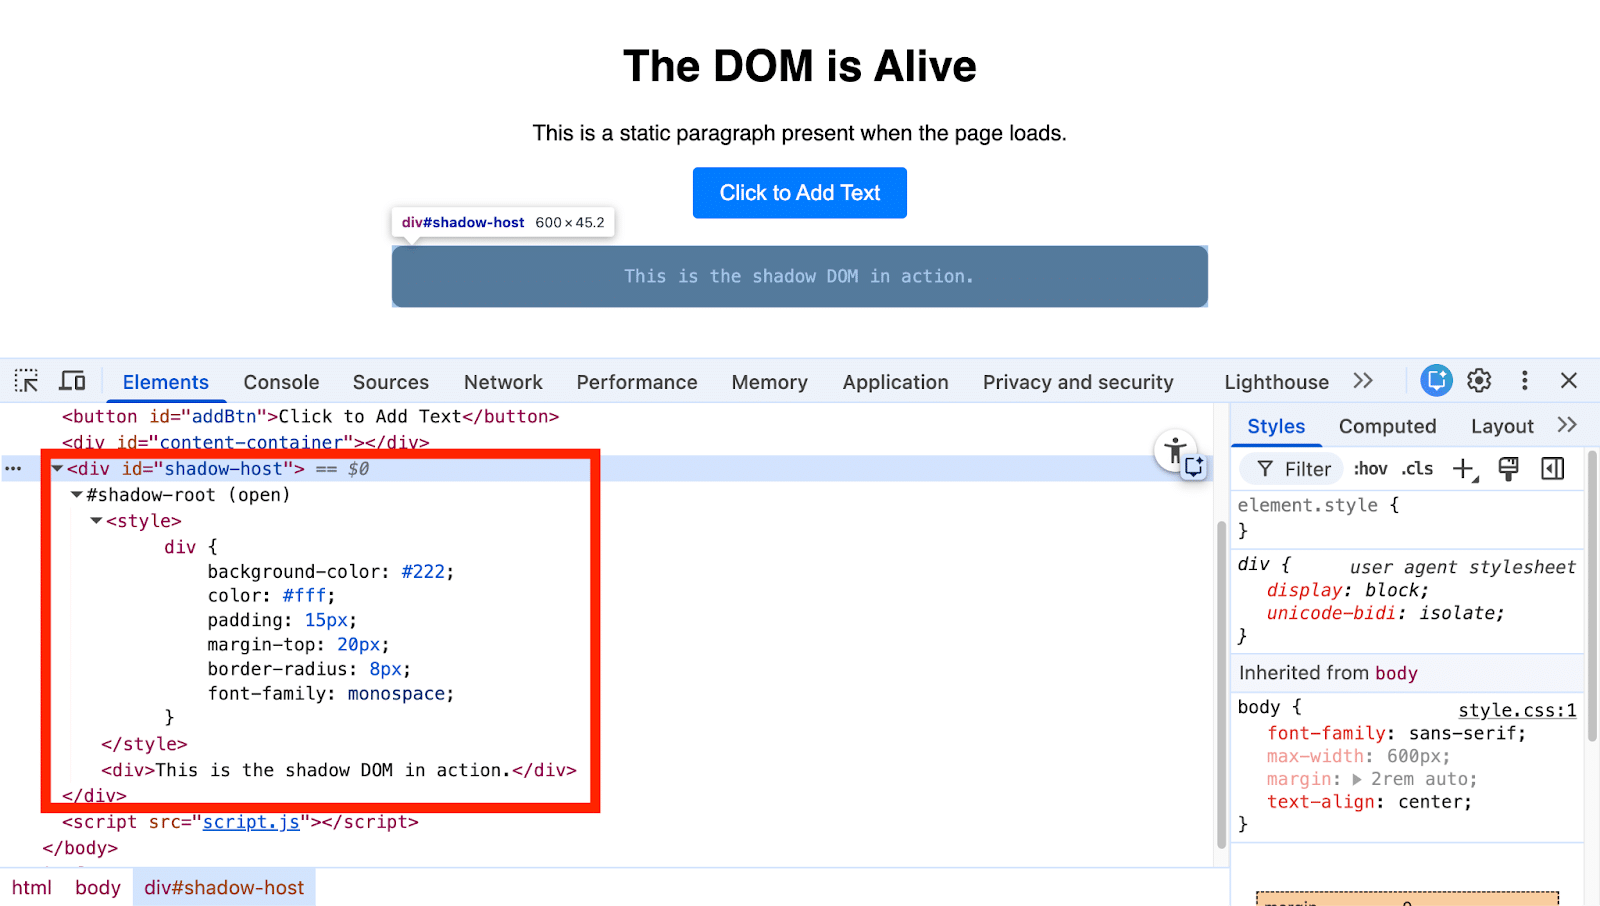The width and height of the screenshot is (1600, 906).
Task: Open the AI assistance icon in DevTools toolbar
Action: (x=1436, y=380)
